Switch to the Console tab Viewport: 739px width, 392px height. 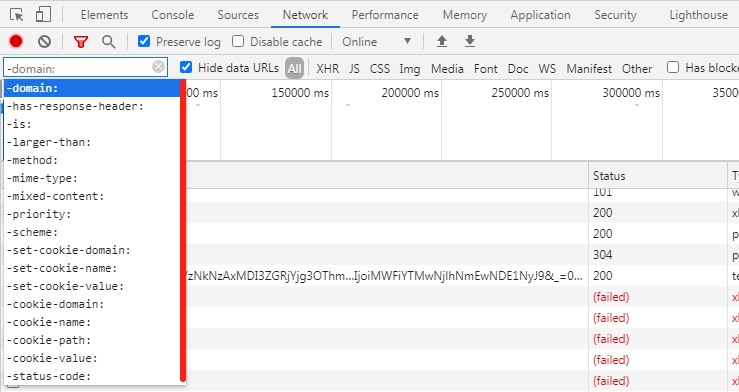(172, 15)
